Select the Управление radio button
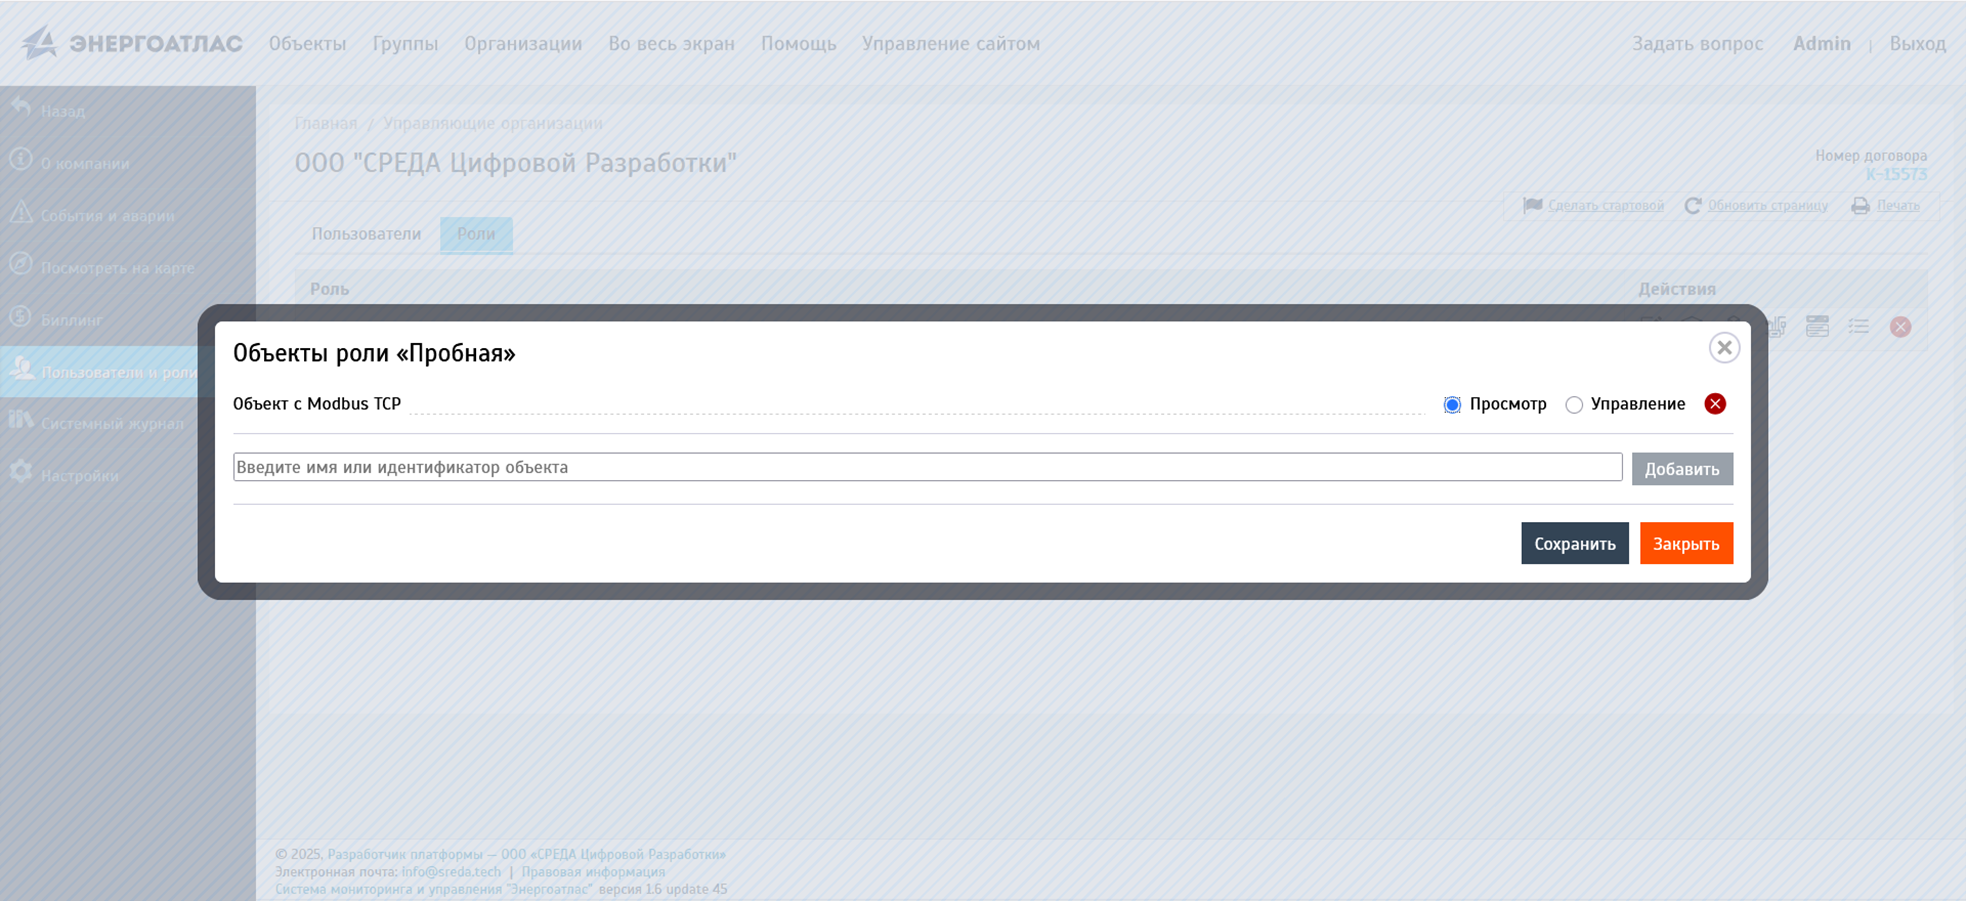The height and width of the screenshot is (901, 1966). (x=1574, y=405)
